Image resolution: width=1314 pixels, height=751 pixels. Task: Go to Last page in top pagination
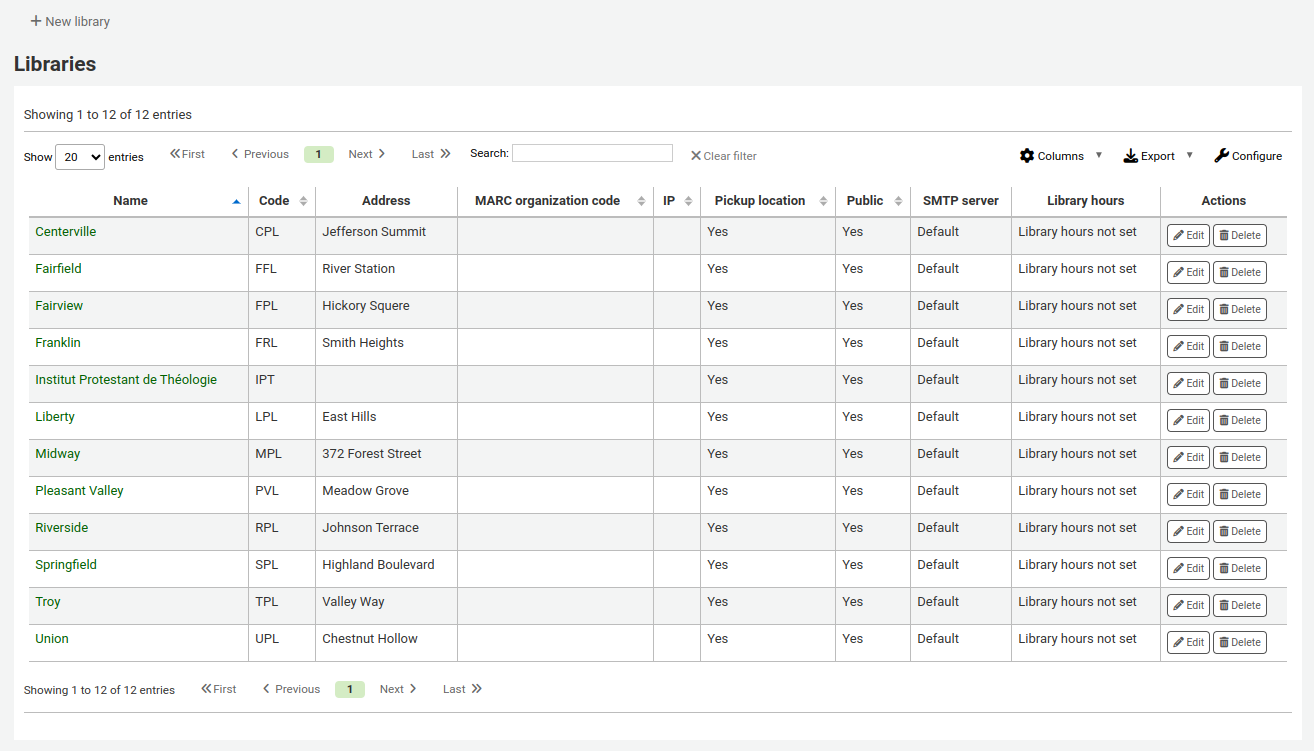click(431, 154)
